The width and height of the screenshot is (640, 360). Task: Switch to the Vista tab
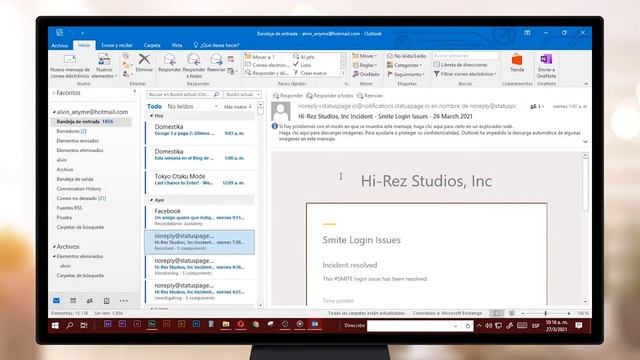[176, 45]
